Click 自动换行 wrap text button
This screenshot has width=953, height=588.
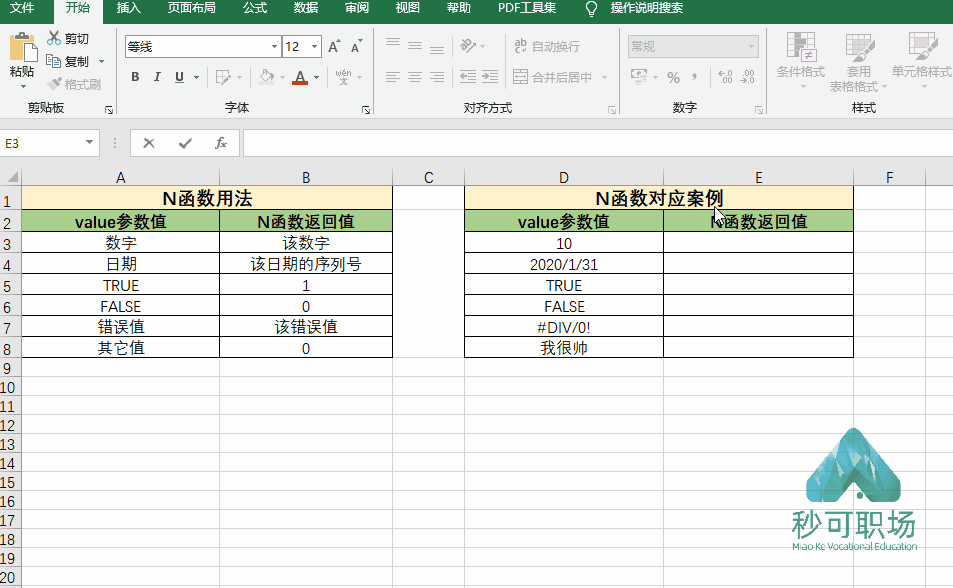[x=547, y=46]
